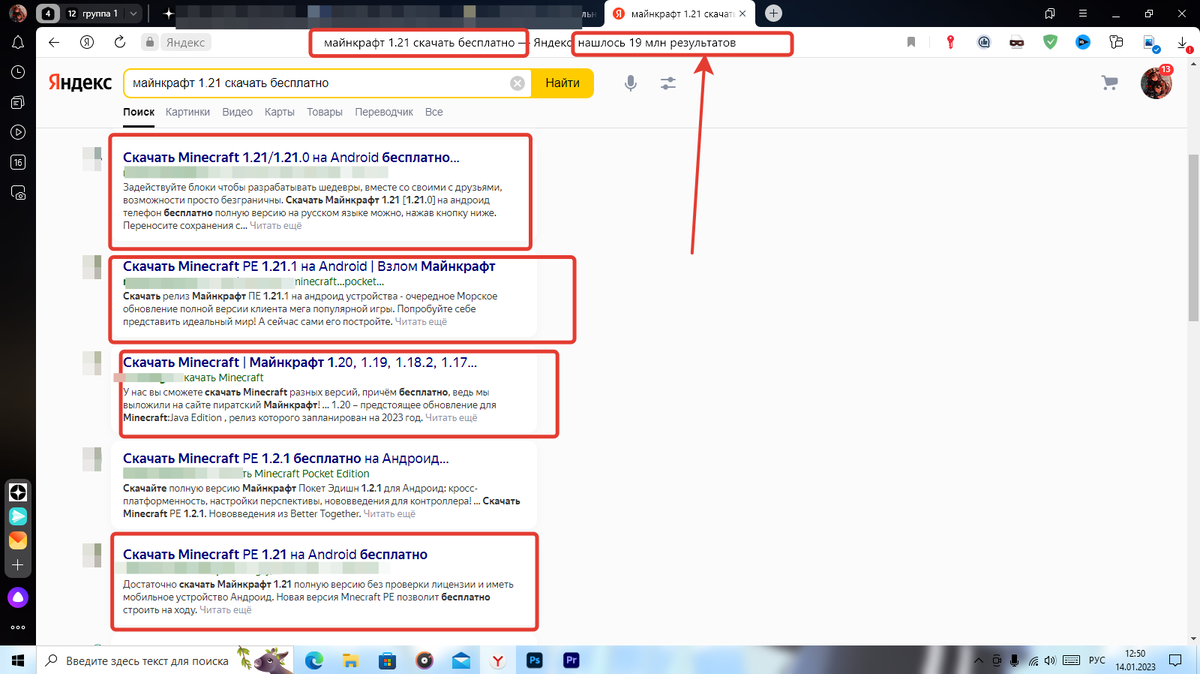
Task: Select the active майнкрафт 1.21 browser tab
Action: 680,14
